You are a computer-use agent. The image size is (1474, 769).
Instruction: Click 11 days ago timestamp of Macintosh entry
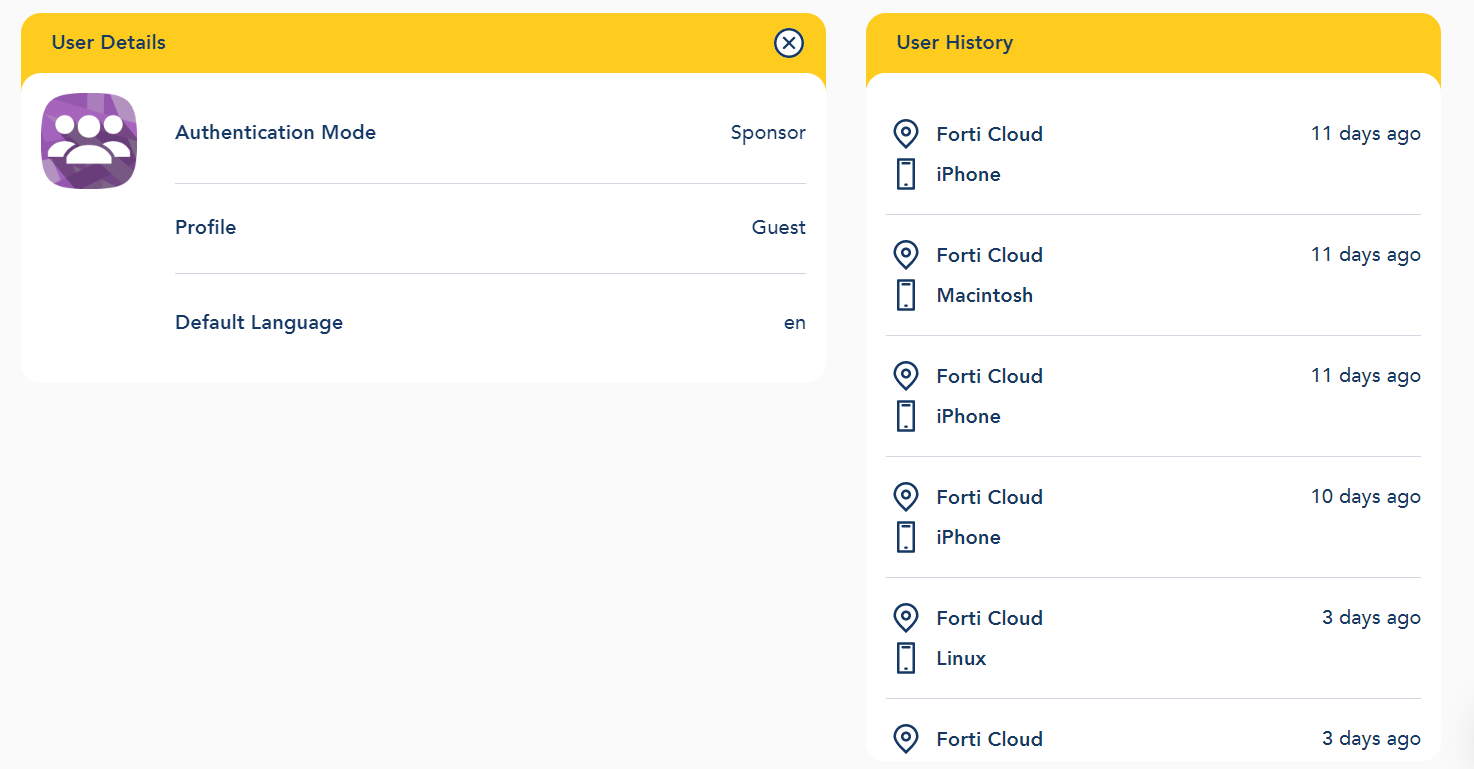pos(1366,255)
